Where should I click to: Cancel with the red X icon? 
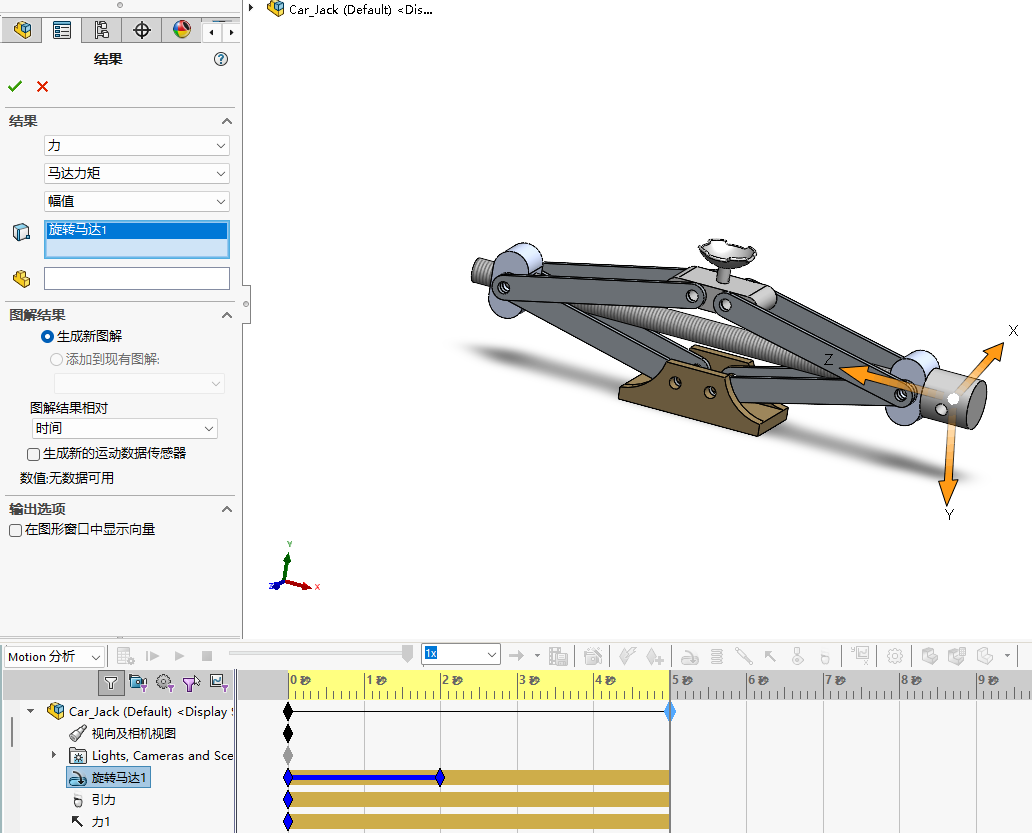[42, 87]
